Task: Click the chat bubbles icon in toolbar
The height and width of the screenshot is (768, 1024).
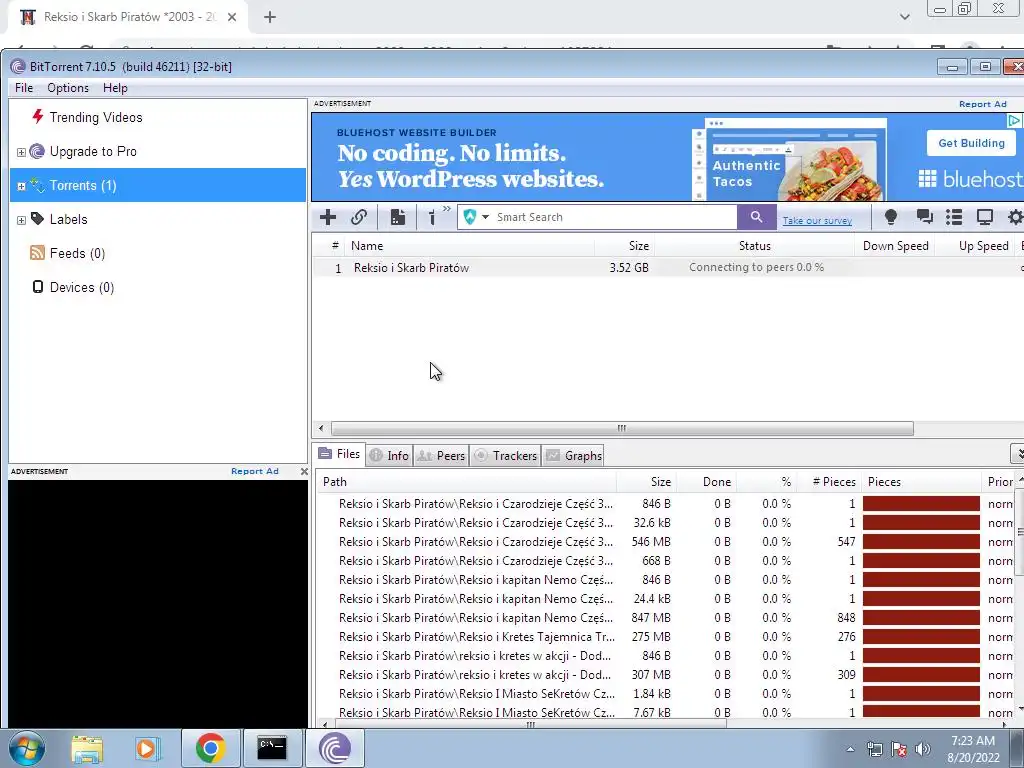Action: pyautogui.click(x=924, y=217)
